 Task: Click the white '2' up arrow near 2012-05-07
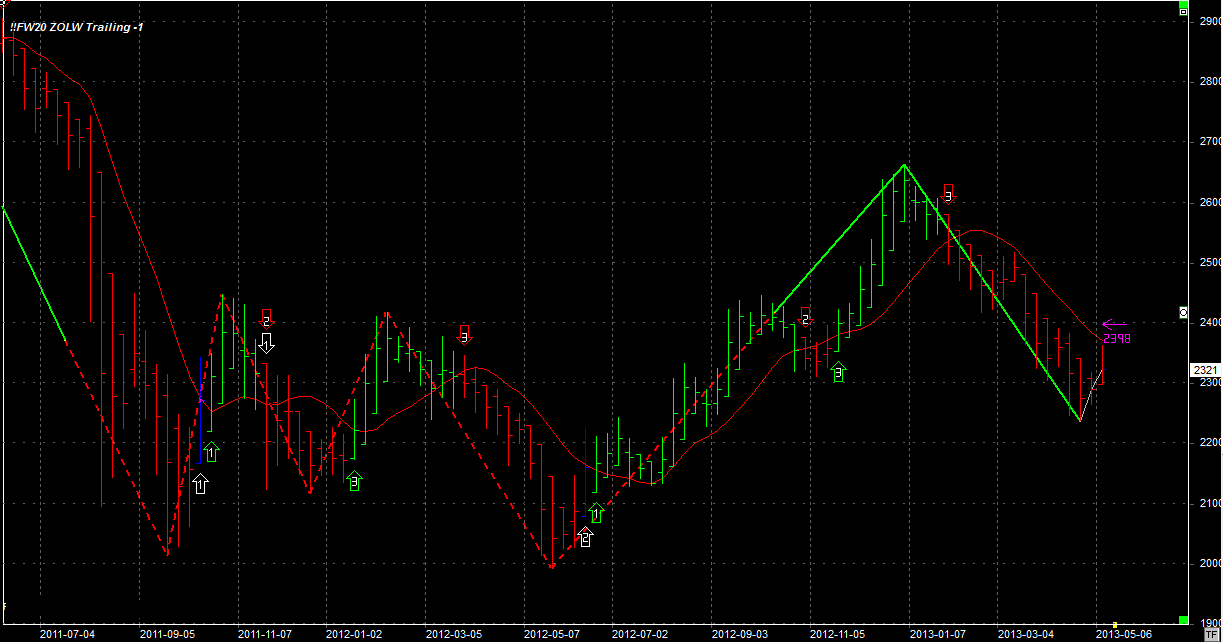coord(585,538)
